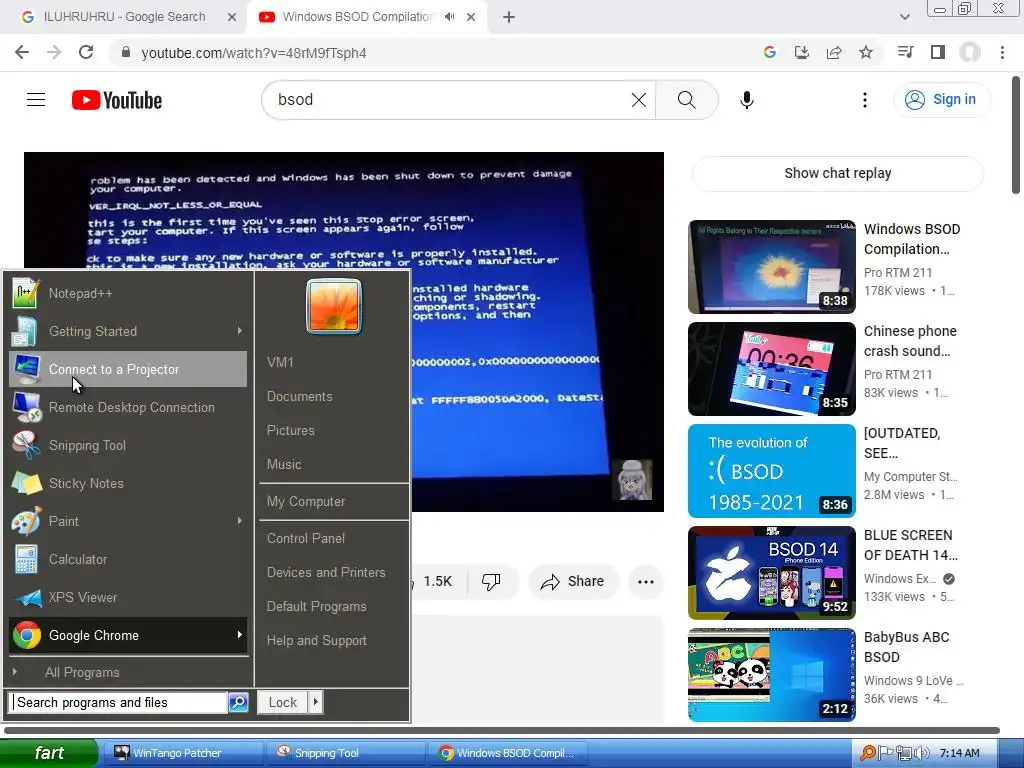Open Notepad++ from the start menu
1024x768 pixels.
click(x=128, y=293)
